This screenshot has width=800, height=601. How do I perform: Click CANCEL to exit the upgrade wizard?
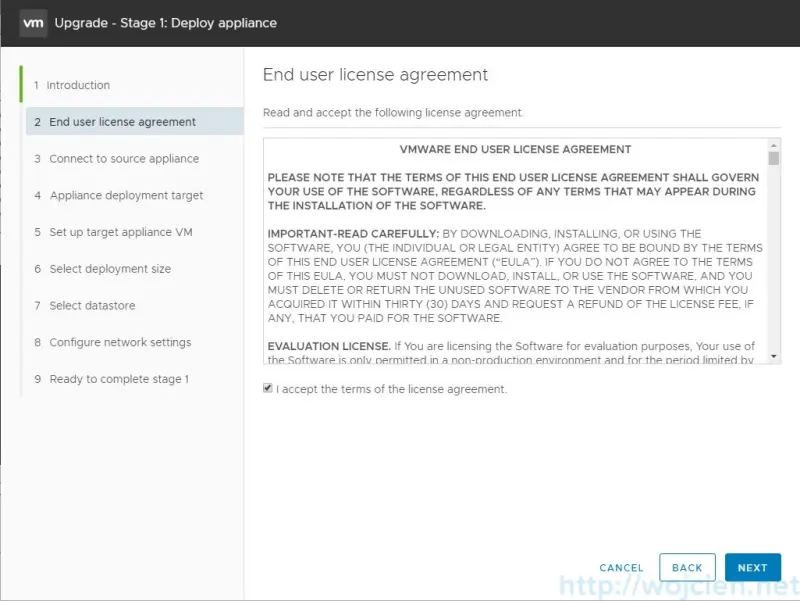coord(620,566)
